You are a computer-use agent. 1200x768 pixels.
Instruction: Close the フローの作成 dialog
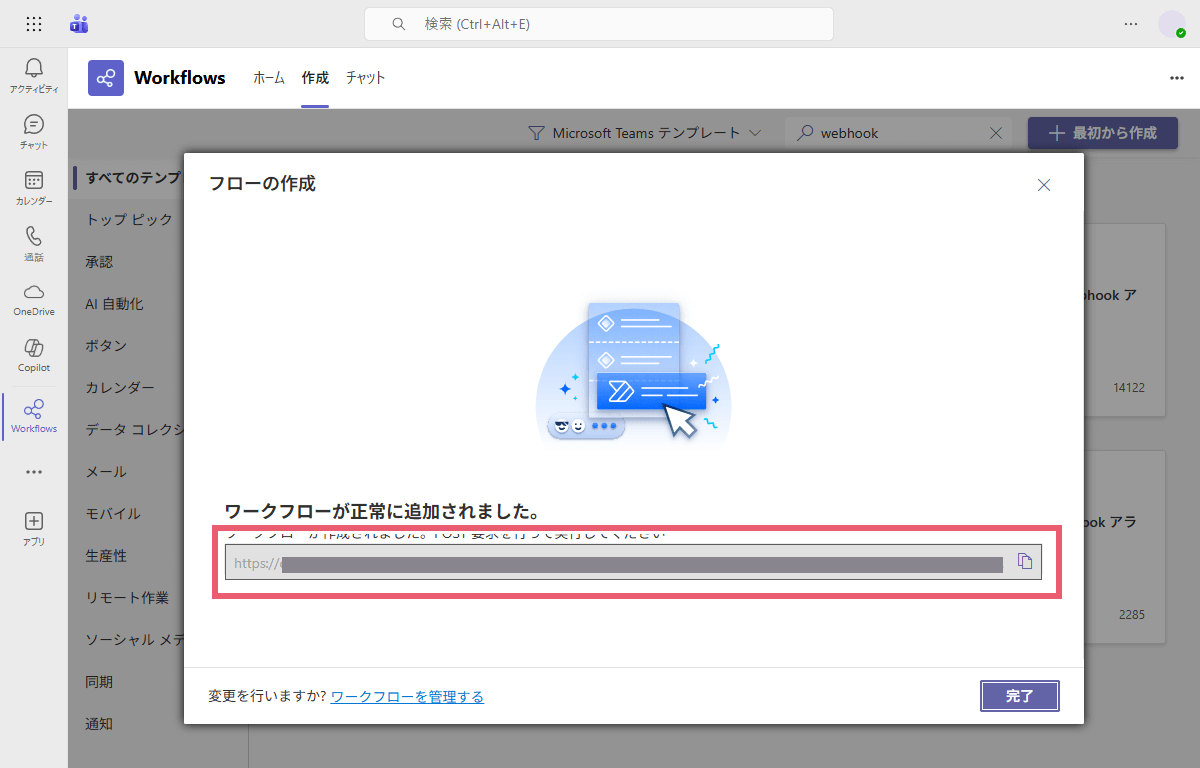tap(1044, 185)
